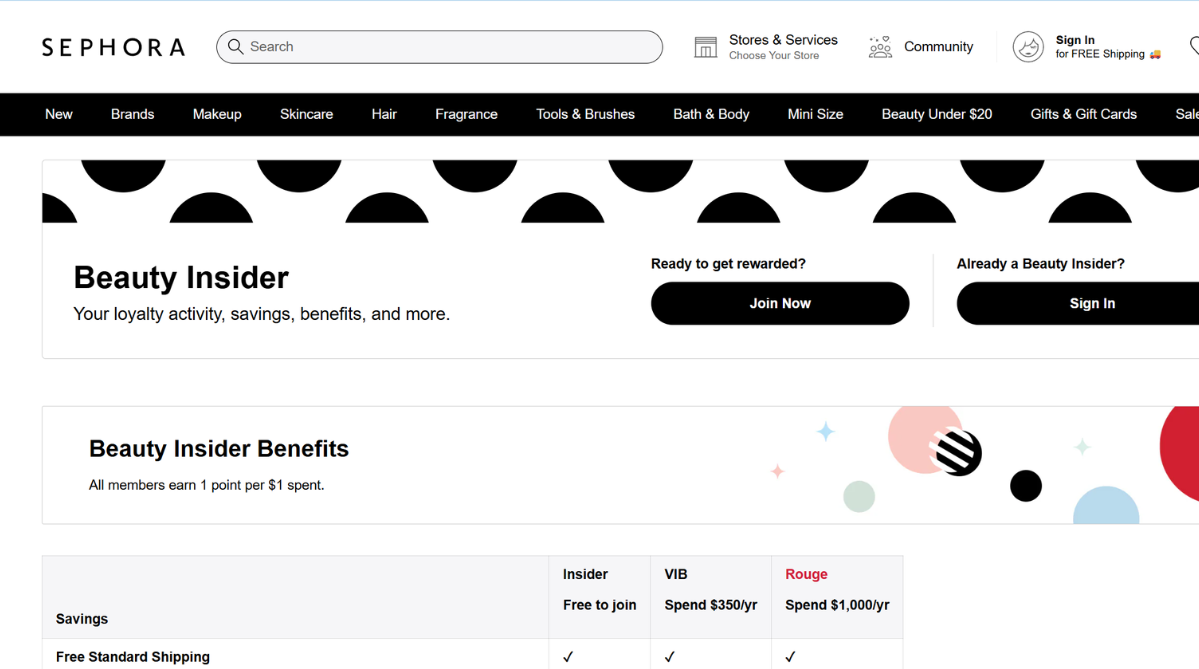
Task: Click Sign In for FREE Shipping
Action: [1108, 47]
